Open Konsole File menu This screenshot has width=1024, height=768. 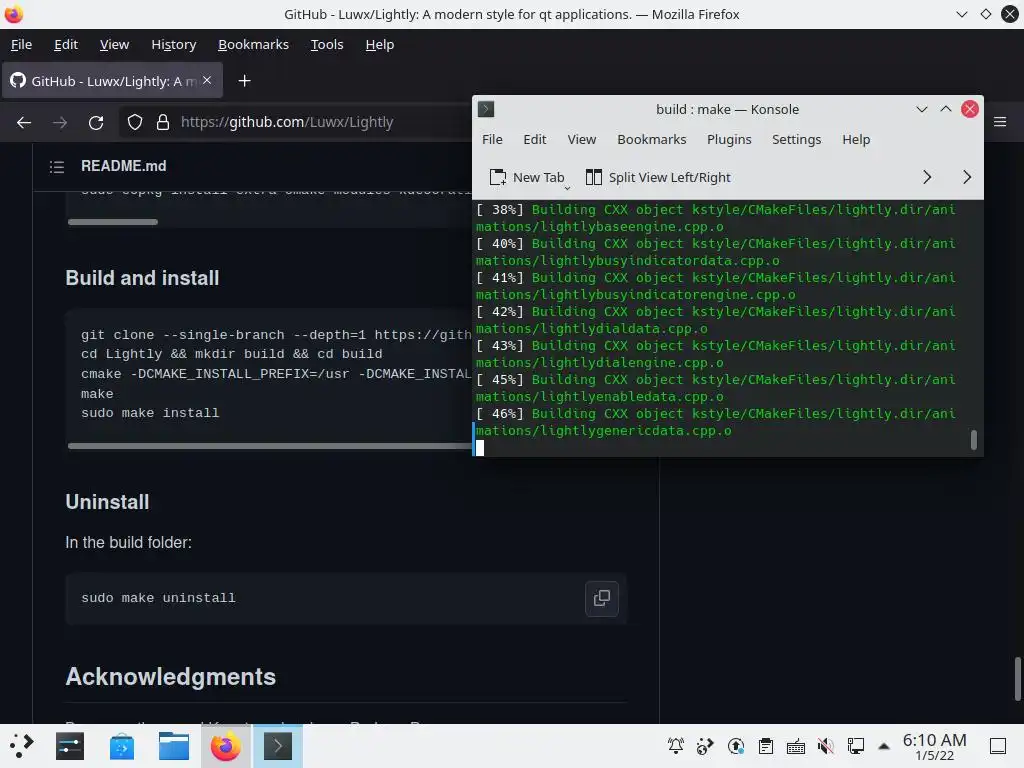(x=492, y=140)
